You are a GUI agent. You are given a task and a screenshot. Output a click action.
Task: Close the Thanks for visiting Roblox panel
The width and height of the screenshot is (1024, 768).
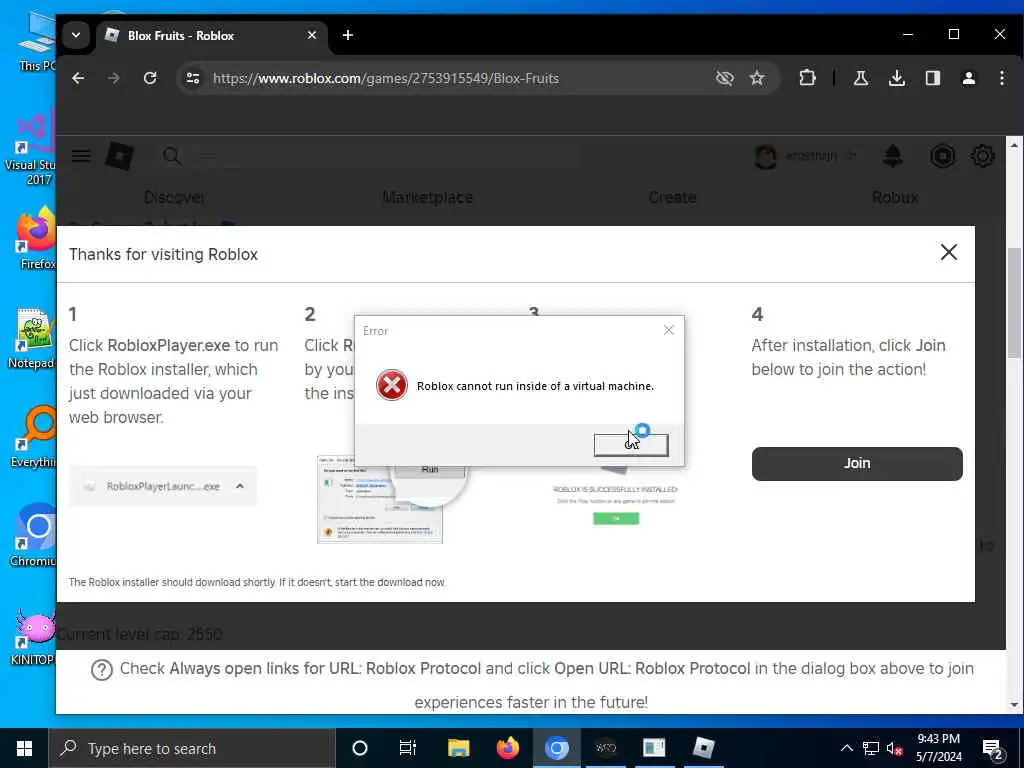click(948, 253)
